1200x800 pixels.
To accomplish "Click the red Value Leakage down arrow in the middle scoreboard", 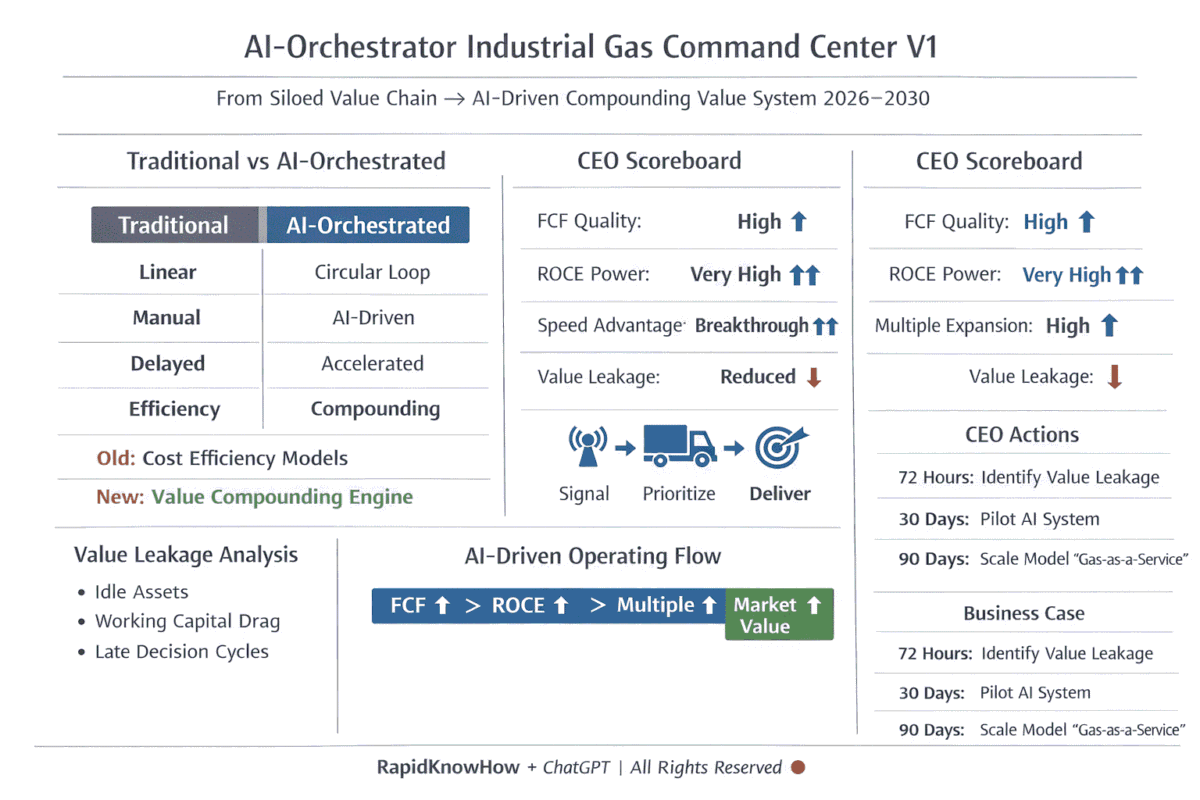I will pyautogui.click(x=813, y=377).
